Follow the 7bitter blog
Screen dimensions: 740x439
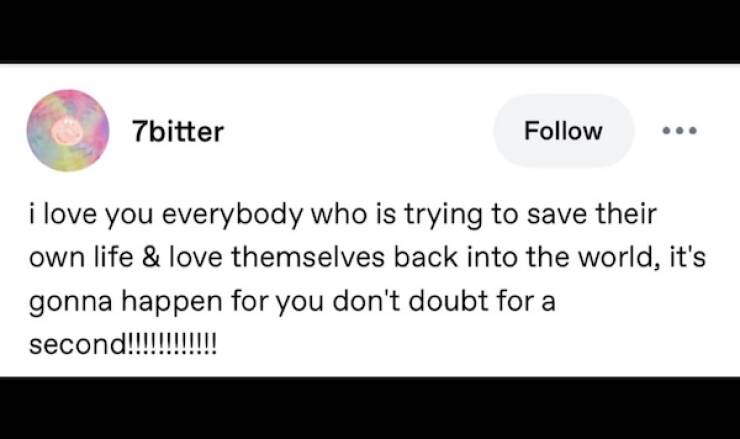point(564,131)
